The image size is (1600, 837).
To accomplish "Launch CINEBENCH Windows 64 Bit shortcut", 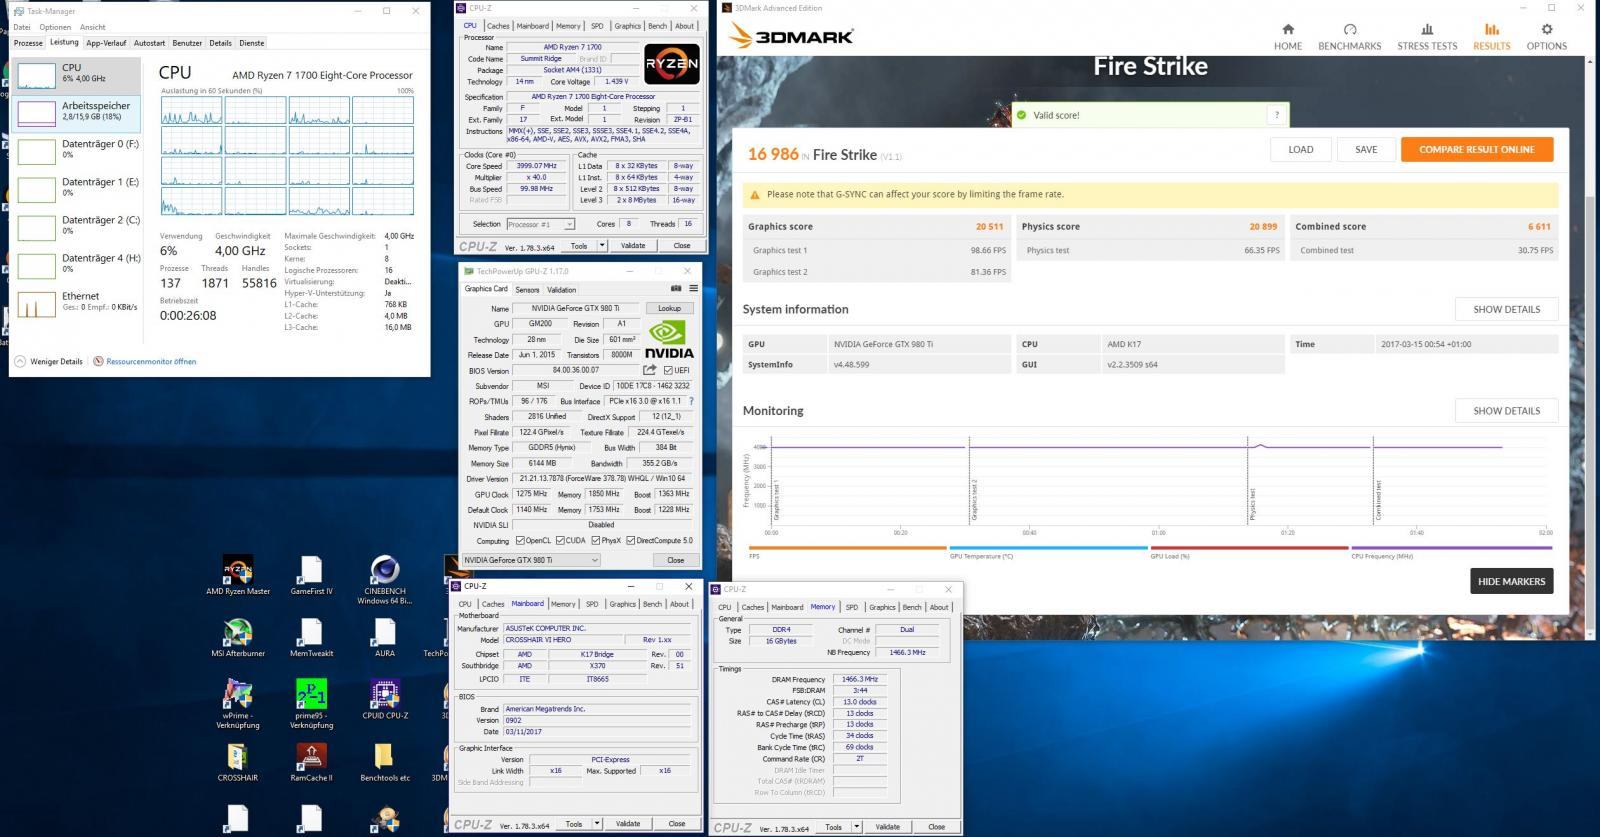I will click(385, 580).
